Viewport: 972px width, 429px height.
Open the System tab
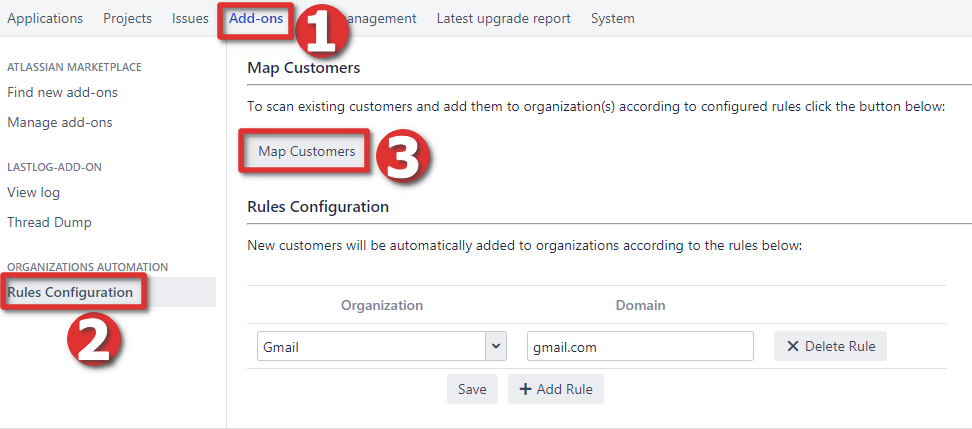(612, 19)
